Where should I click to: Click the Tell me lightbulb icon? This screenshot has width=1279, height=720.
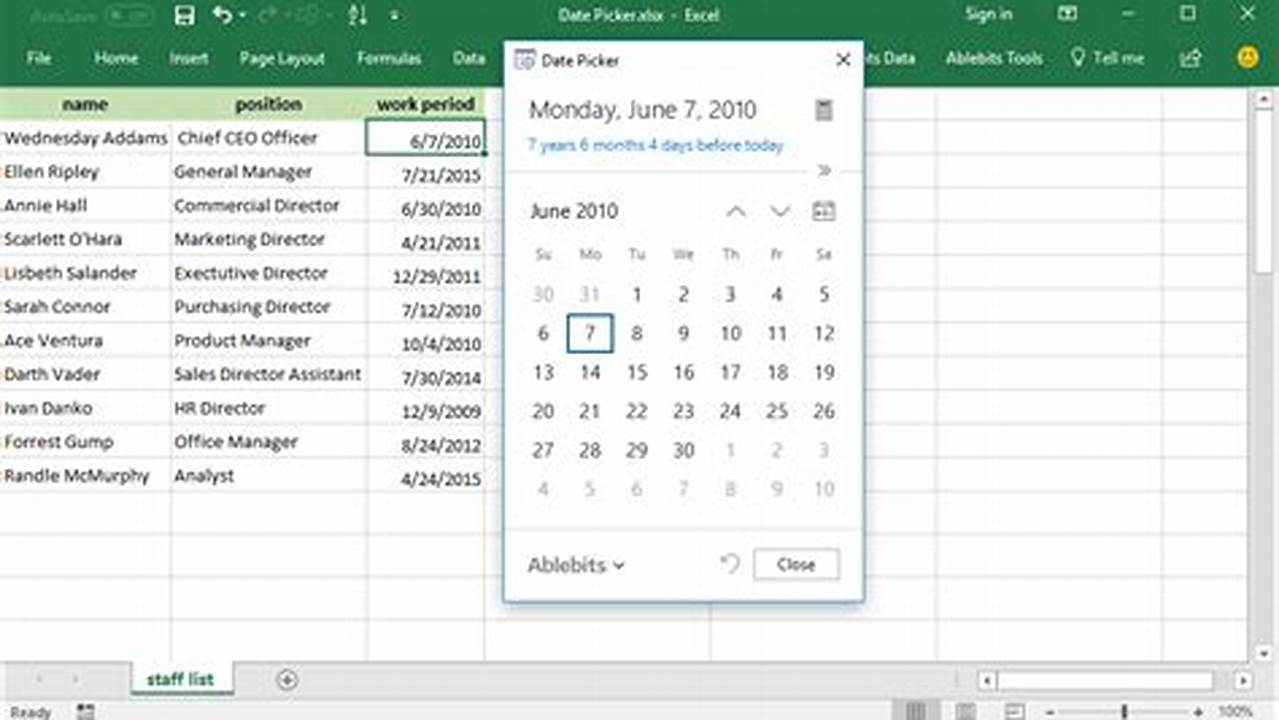(x=1077, y=58)
